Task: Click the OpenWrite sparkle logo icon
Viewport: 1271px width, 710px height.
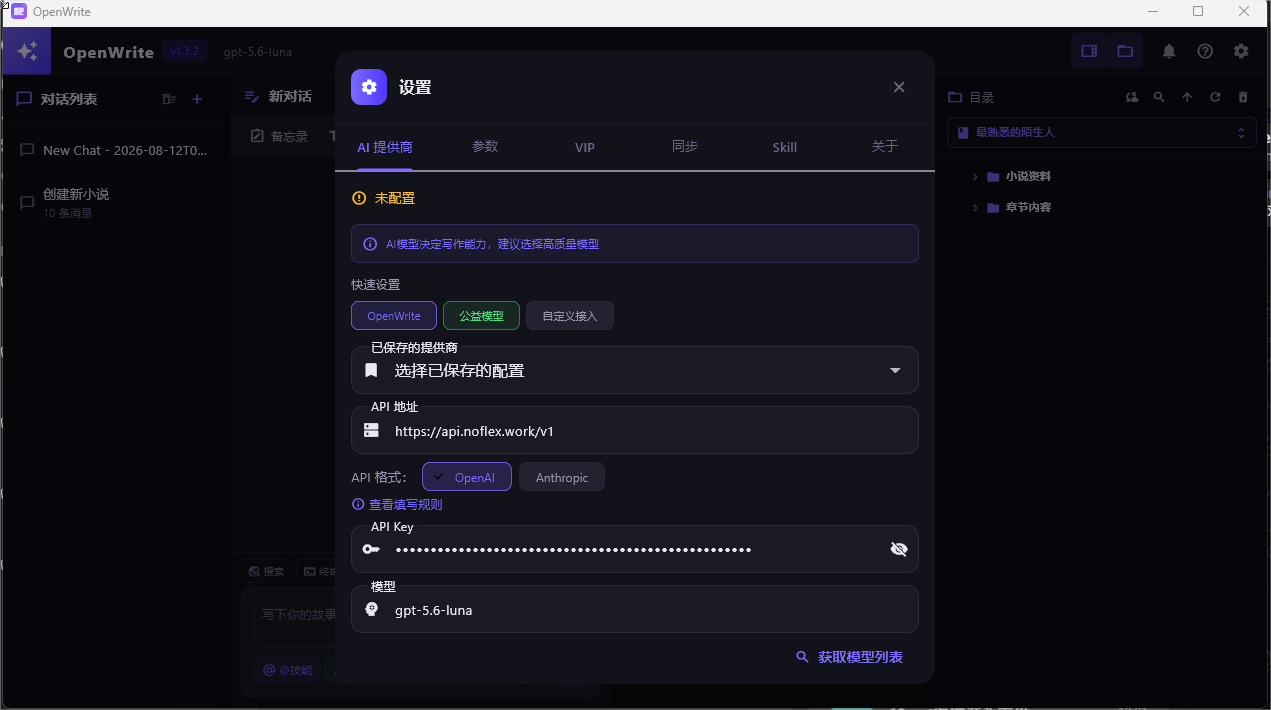Action: click(27, 51)
